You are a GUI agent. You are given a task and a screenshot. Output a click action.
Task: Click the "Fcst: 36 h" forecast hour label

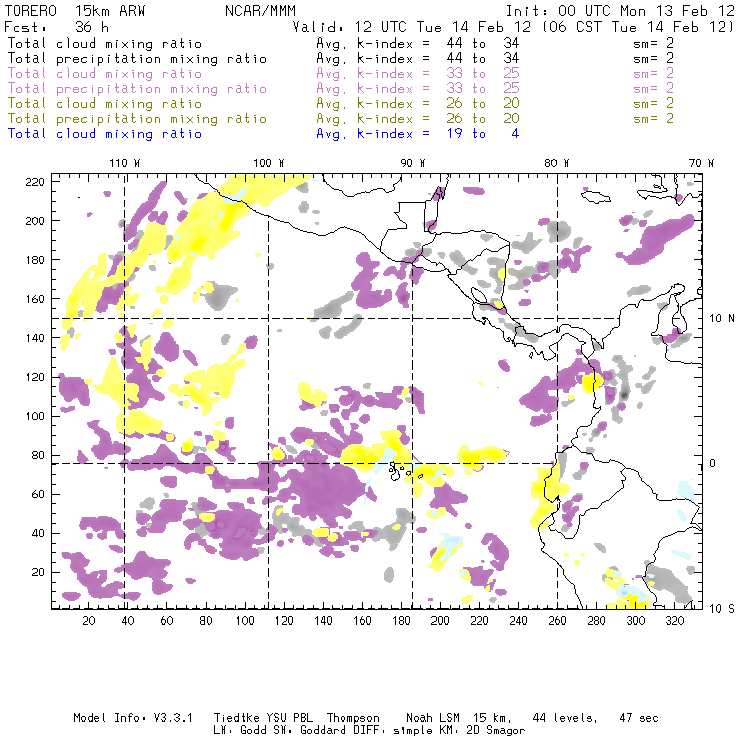(56, 27)
